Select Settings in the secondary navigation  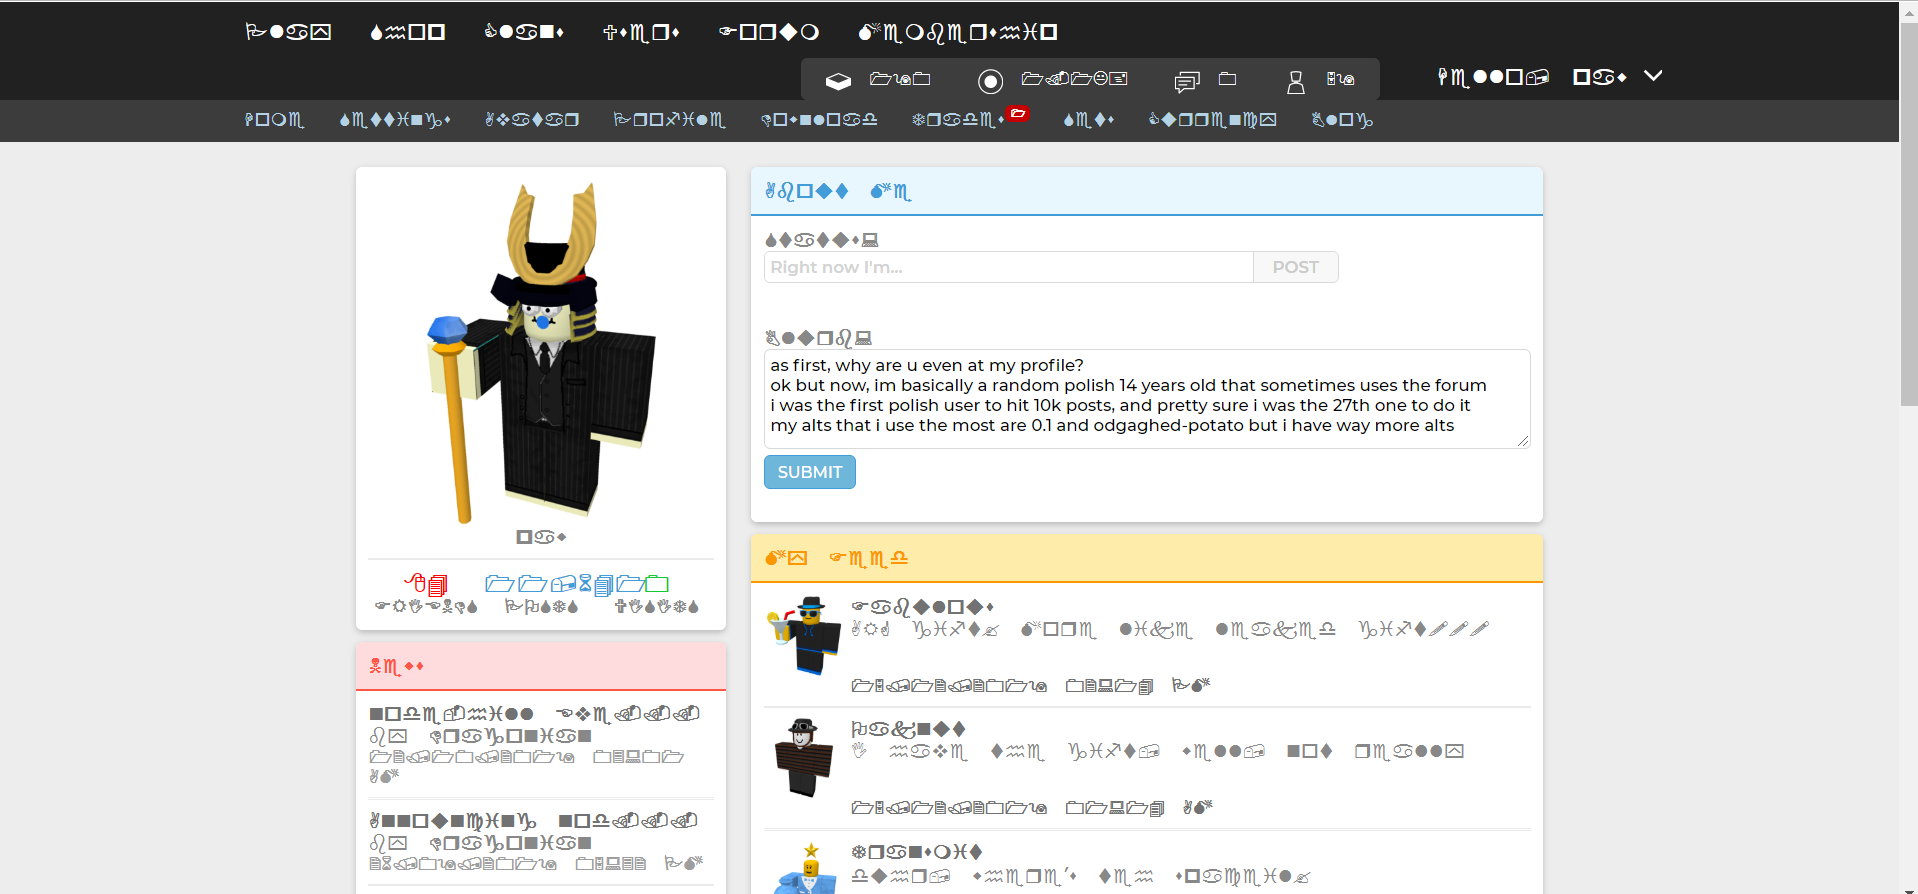click(395, 120)
